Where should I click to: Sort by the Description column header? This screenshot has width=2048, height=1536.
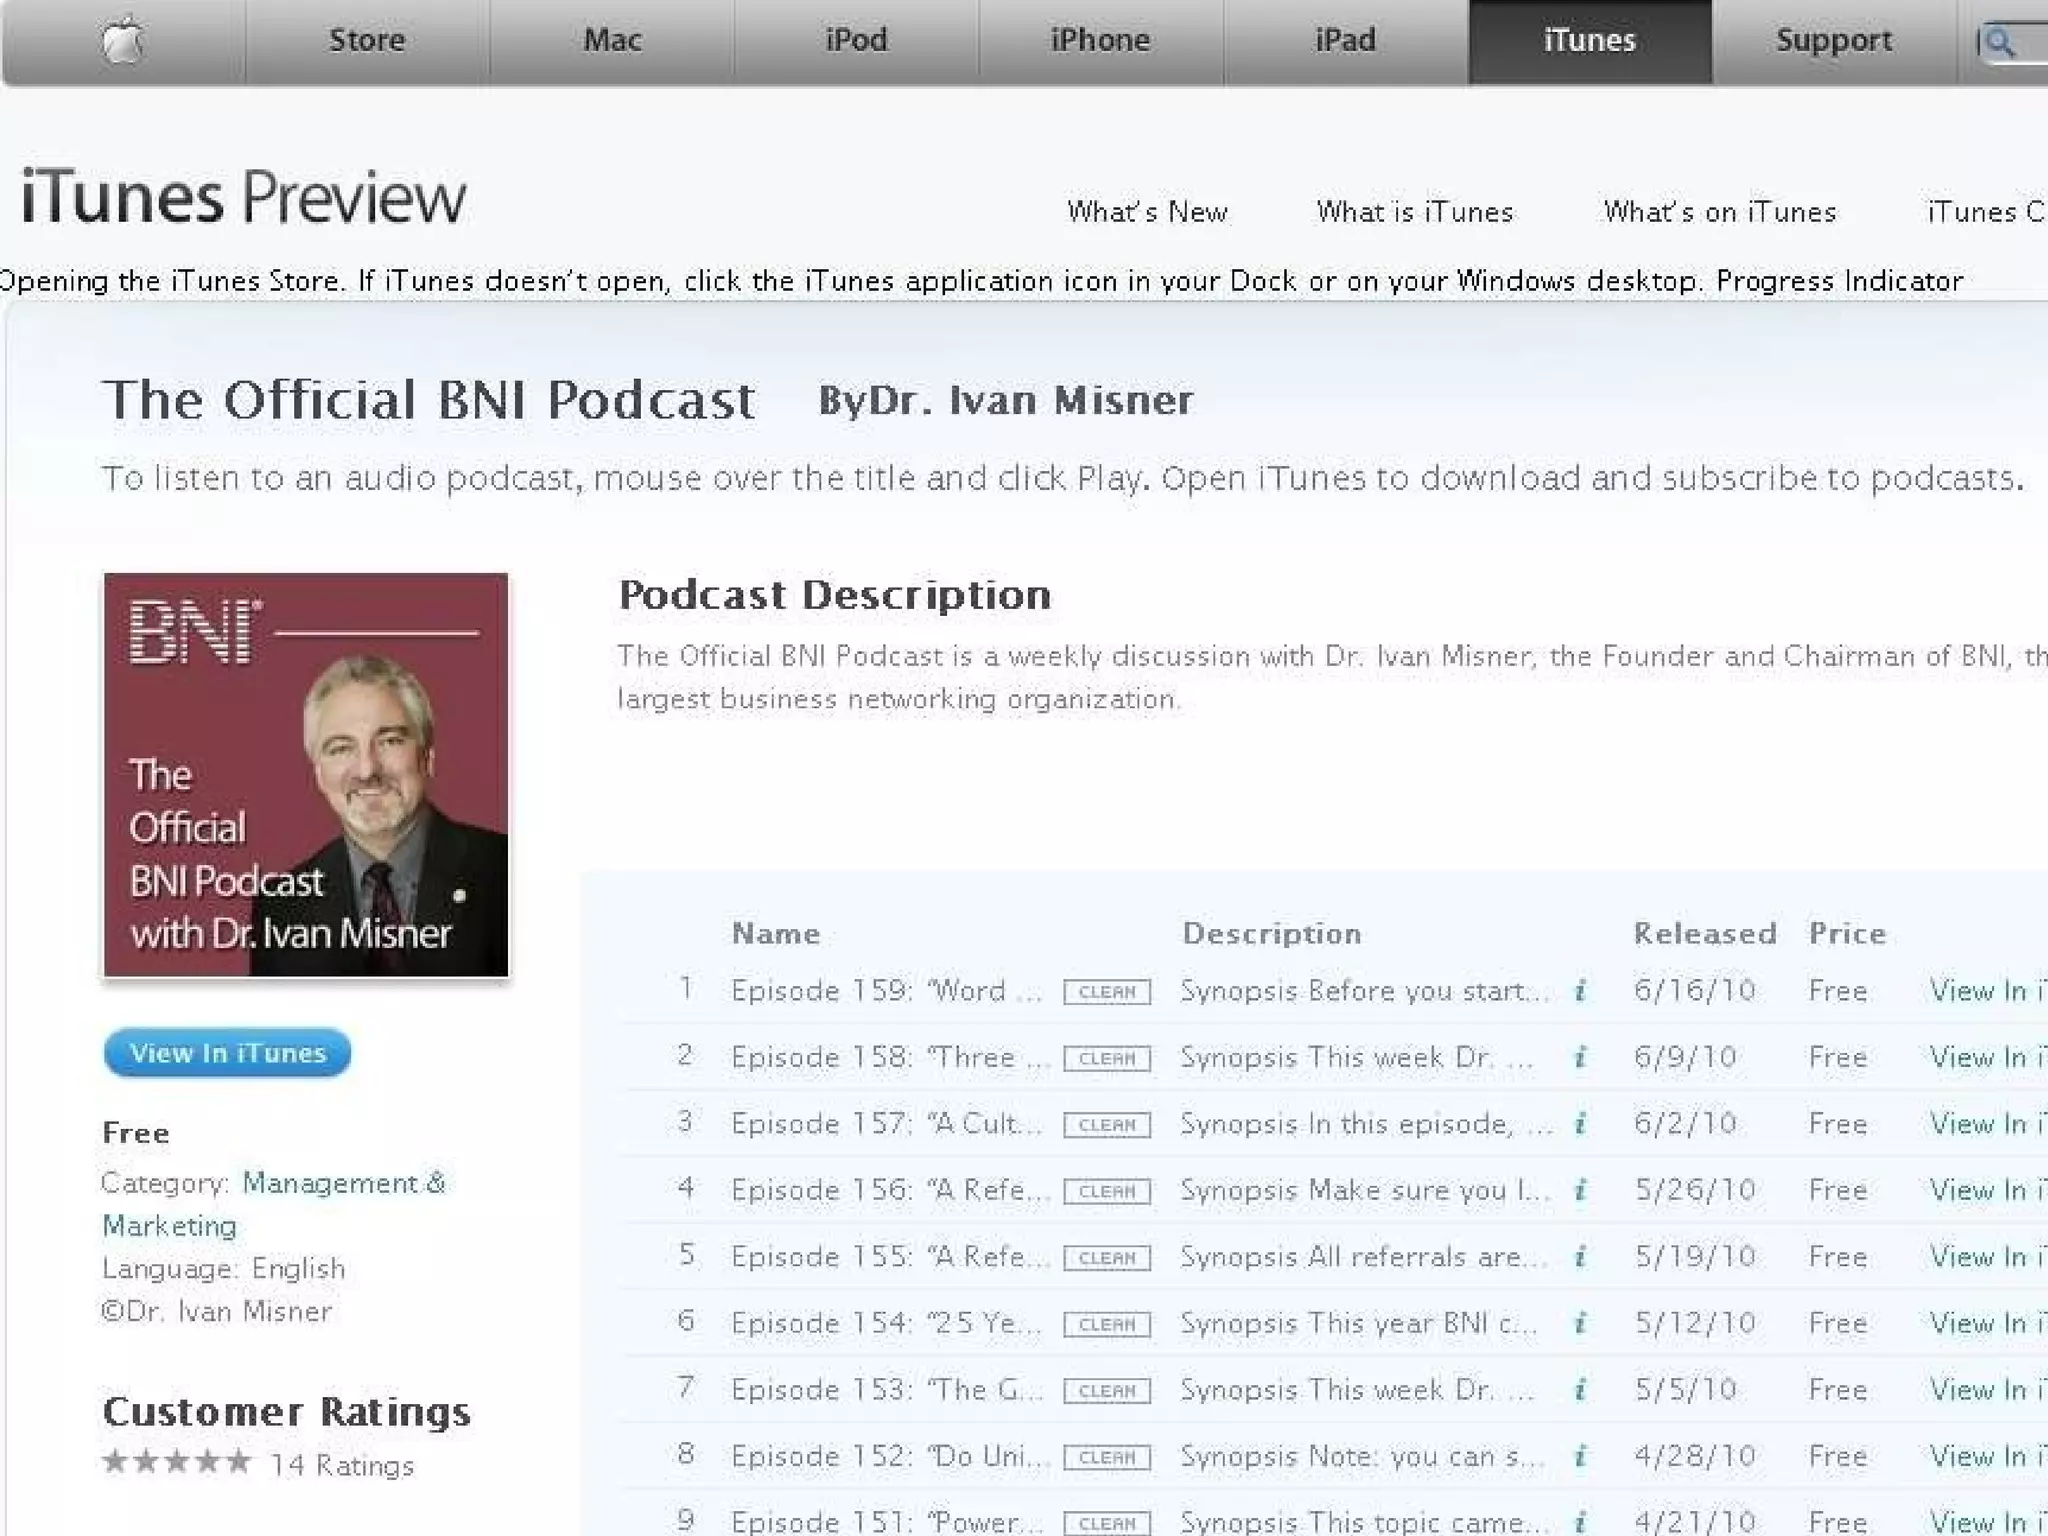(1272, 934)
